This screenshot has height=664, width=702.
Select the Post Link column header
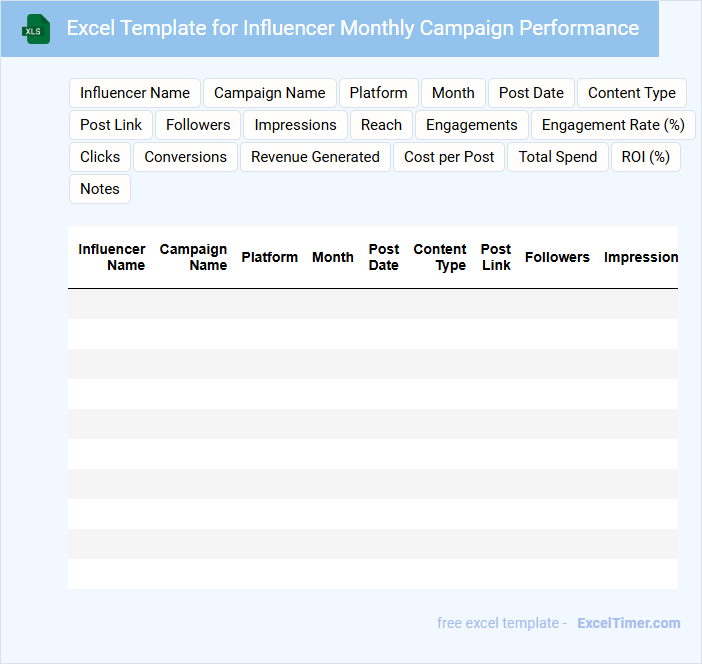click(496, 257)
